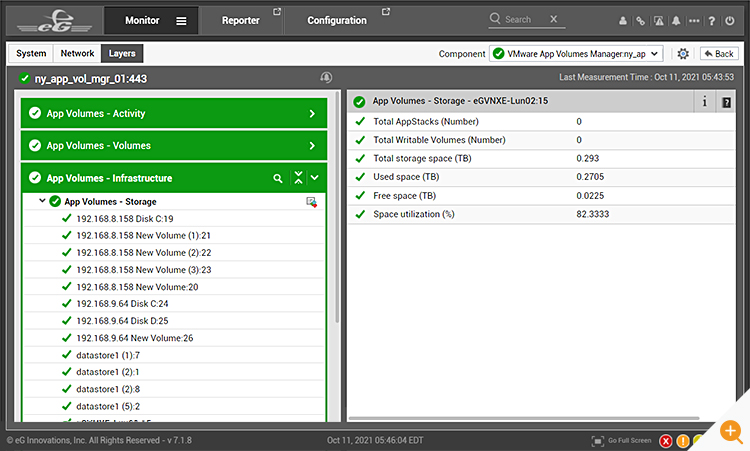Open the Component dropdown
This screenshot has height=451, width=750.
click(x=576, y=54)
